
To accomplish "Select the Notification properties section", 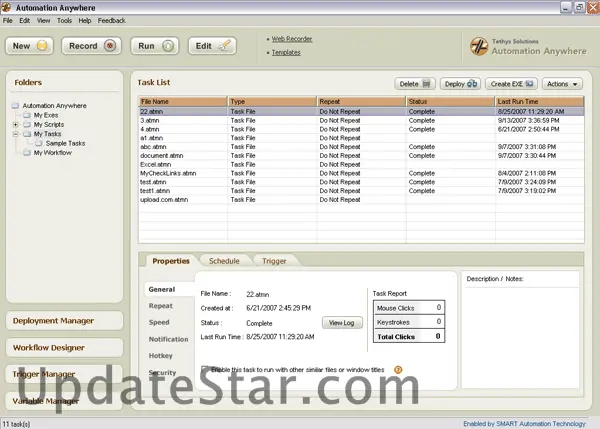I will tap(168, 339).
